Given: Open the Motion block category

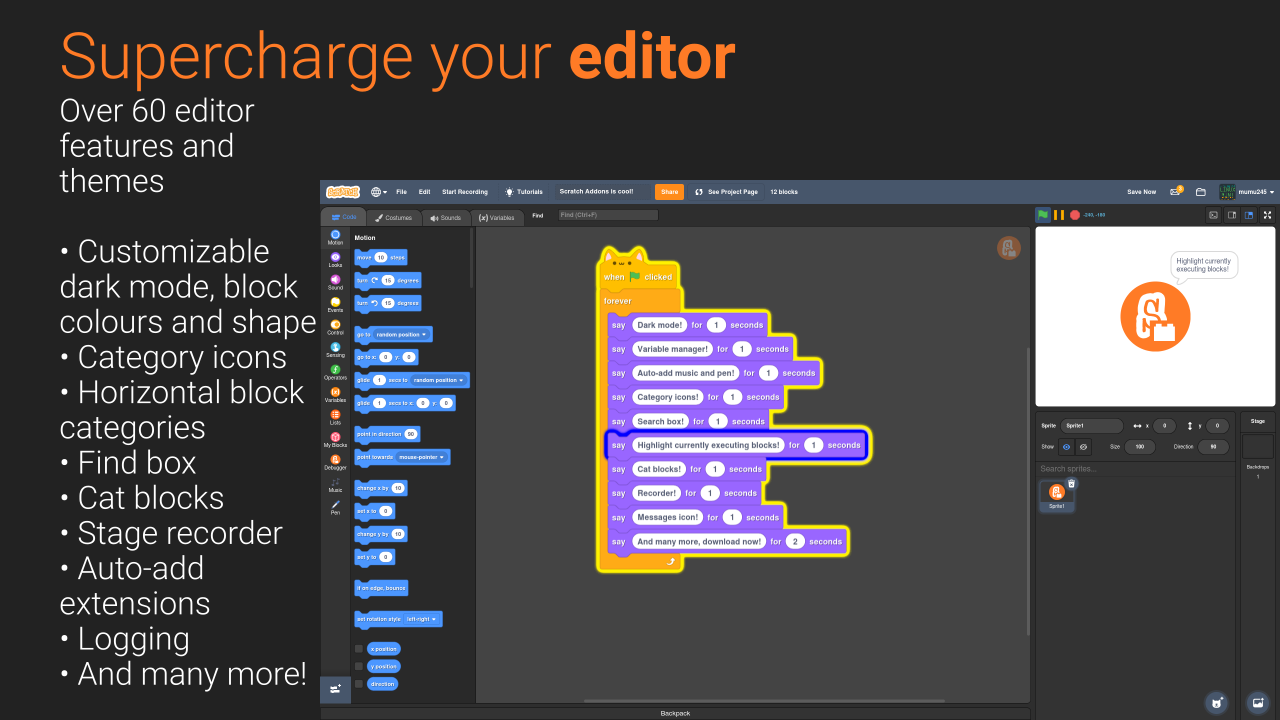Looking at the screenshot, I should [x=335, y=237].
